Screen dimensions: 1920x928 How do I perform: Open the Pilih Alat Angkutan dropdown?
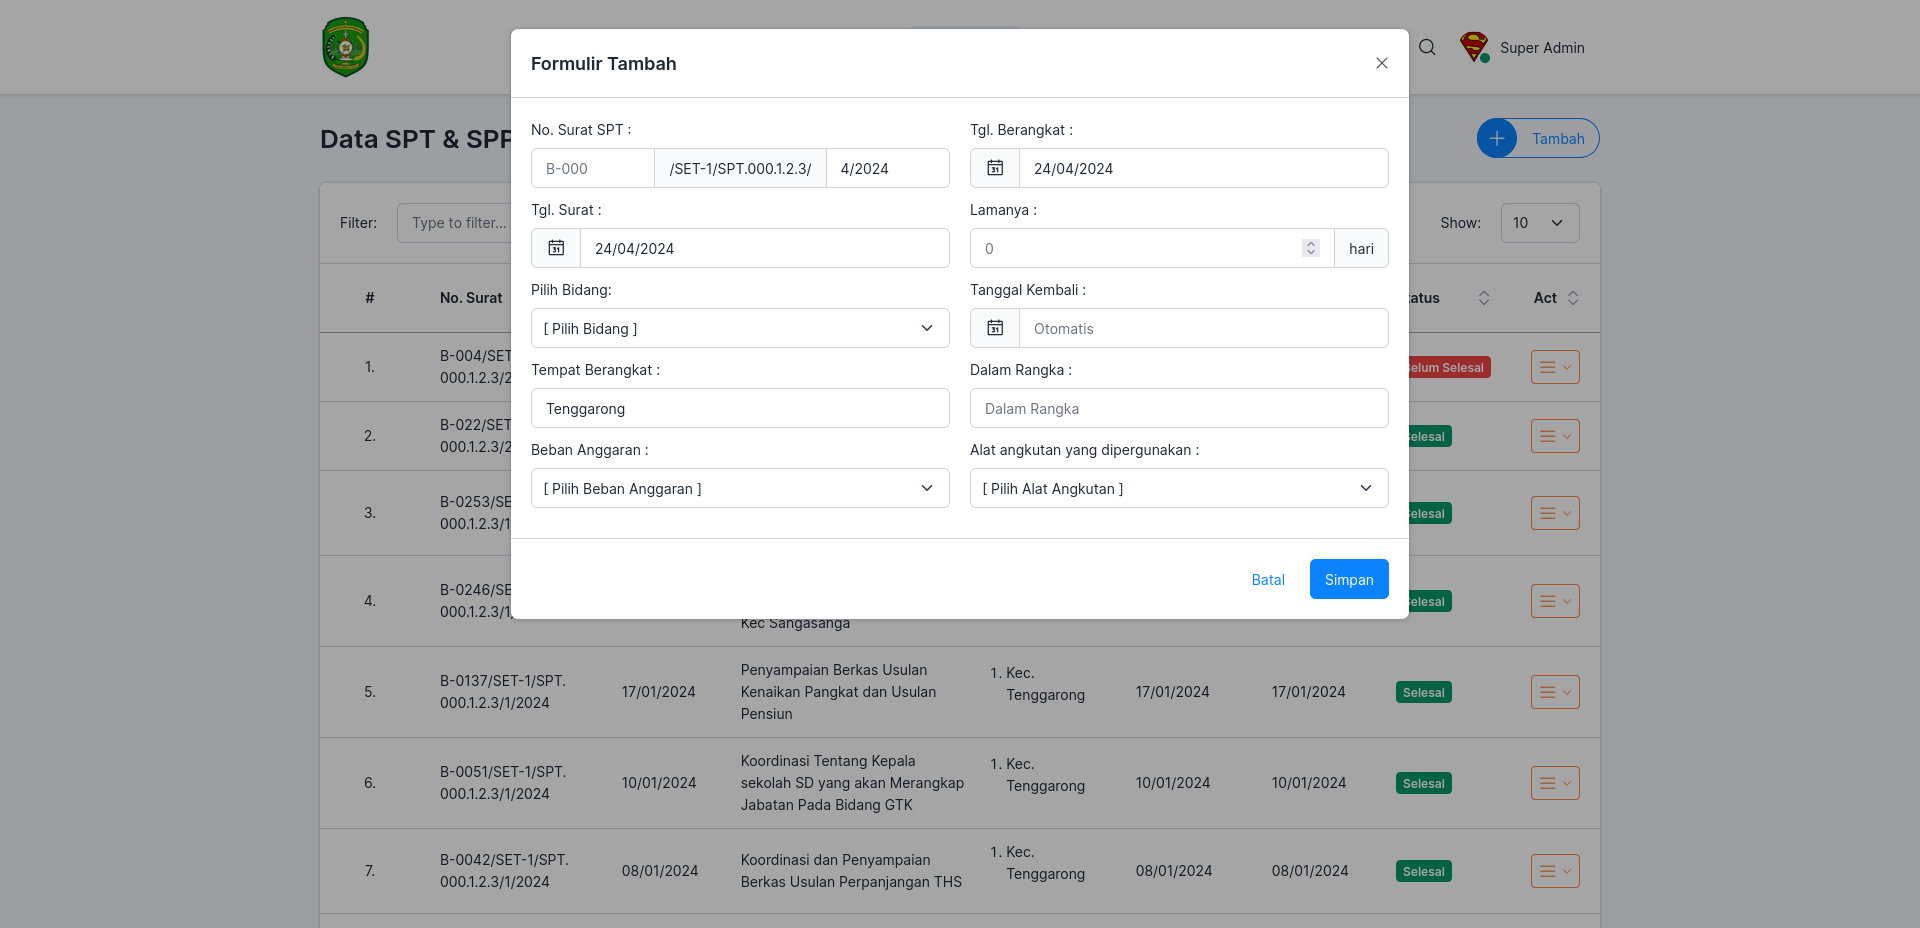1179,488
